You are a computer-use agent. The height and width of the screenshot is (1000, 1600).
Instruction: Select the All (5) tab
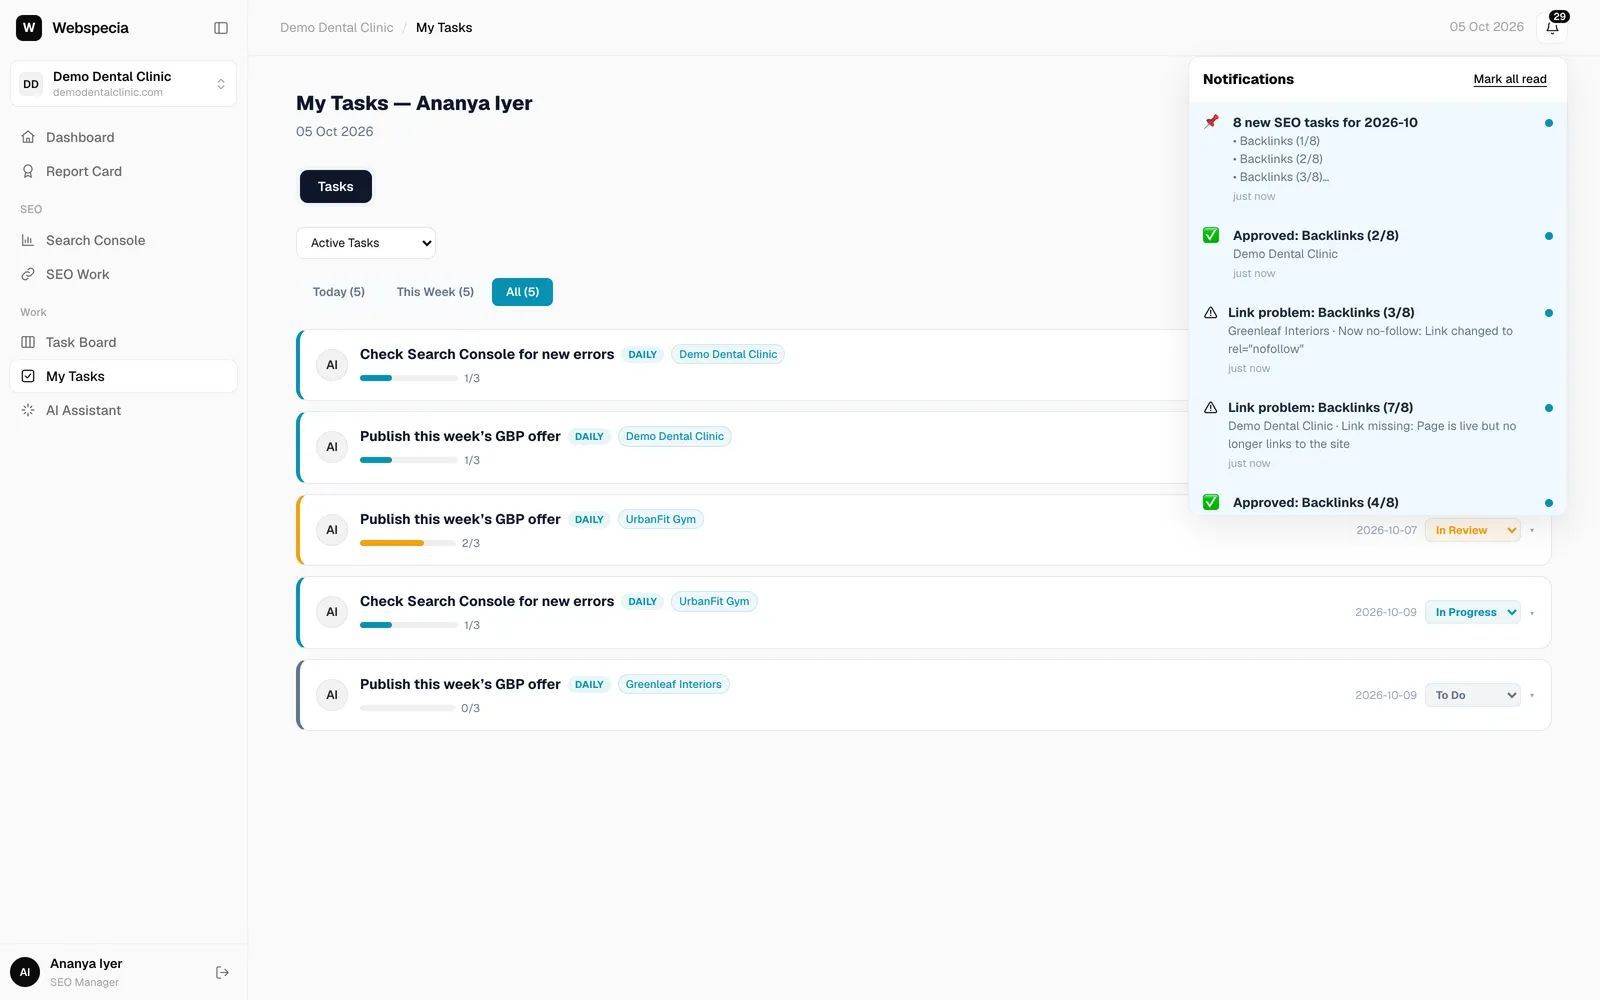tap(522, 292)
